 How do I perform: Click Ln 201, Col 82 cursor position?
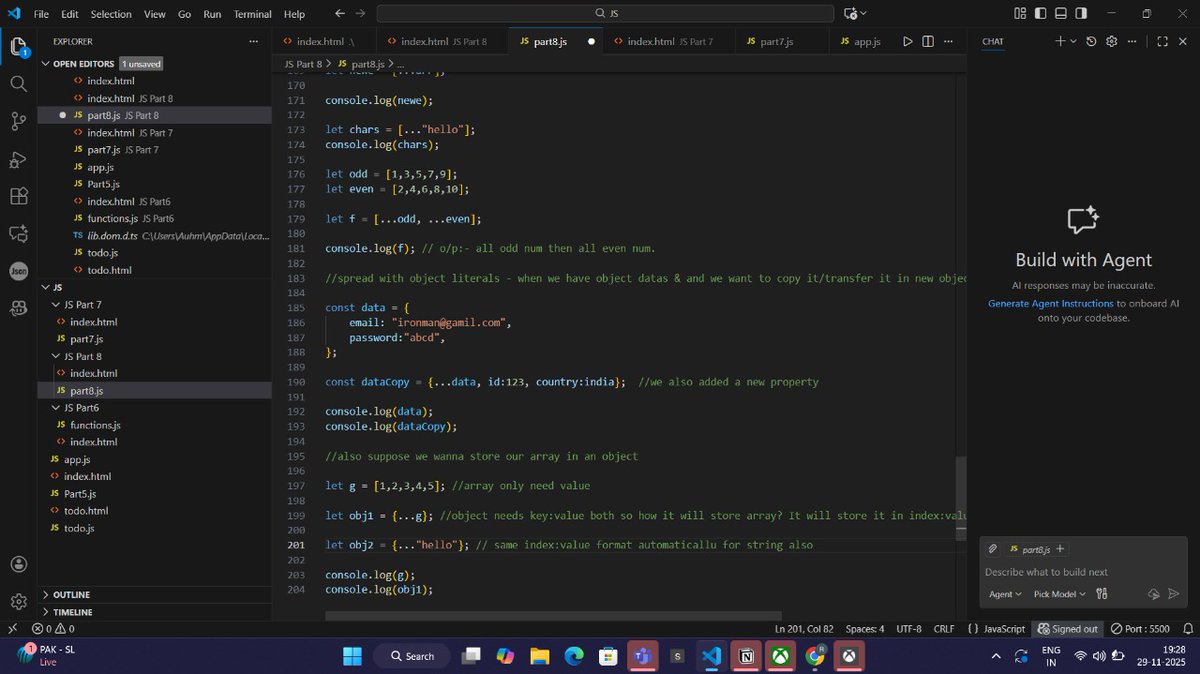804,629
